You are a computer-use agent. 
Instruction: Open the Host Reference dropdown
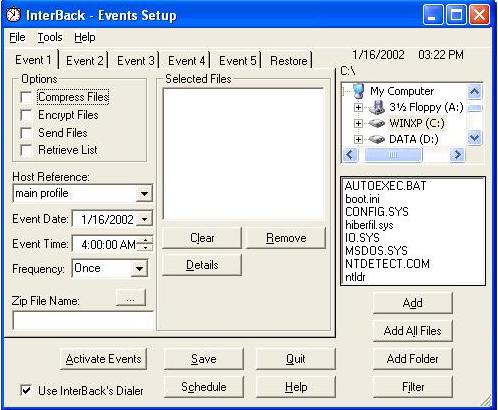144,194
